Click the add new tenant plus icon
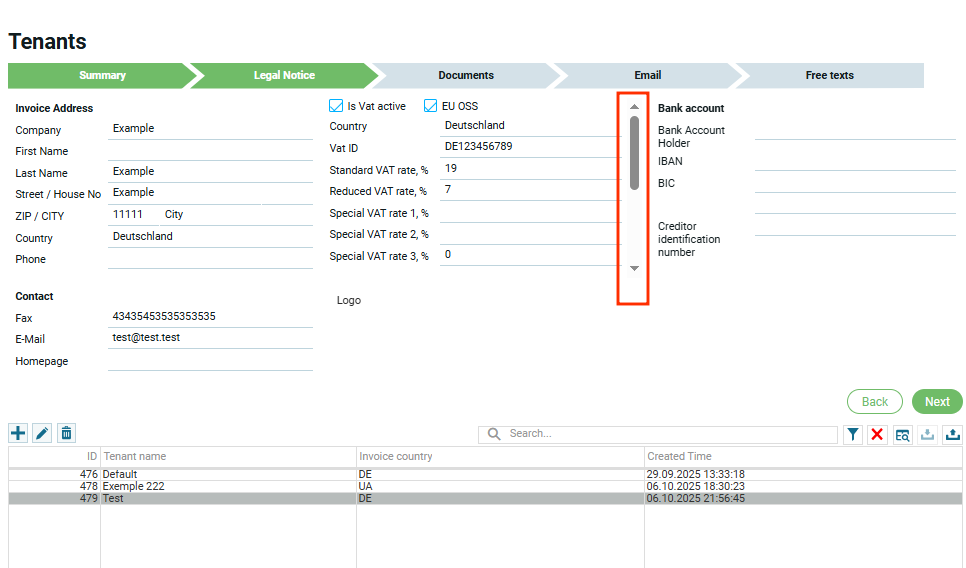966x568 pixels. [x=18, y=433]
